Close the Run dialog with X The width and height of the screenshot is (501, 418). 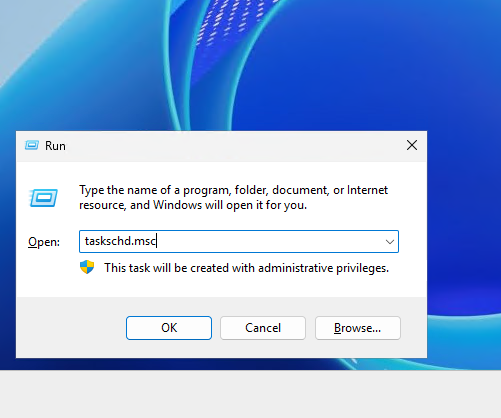tap(412, 145)
